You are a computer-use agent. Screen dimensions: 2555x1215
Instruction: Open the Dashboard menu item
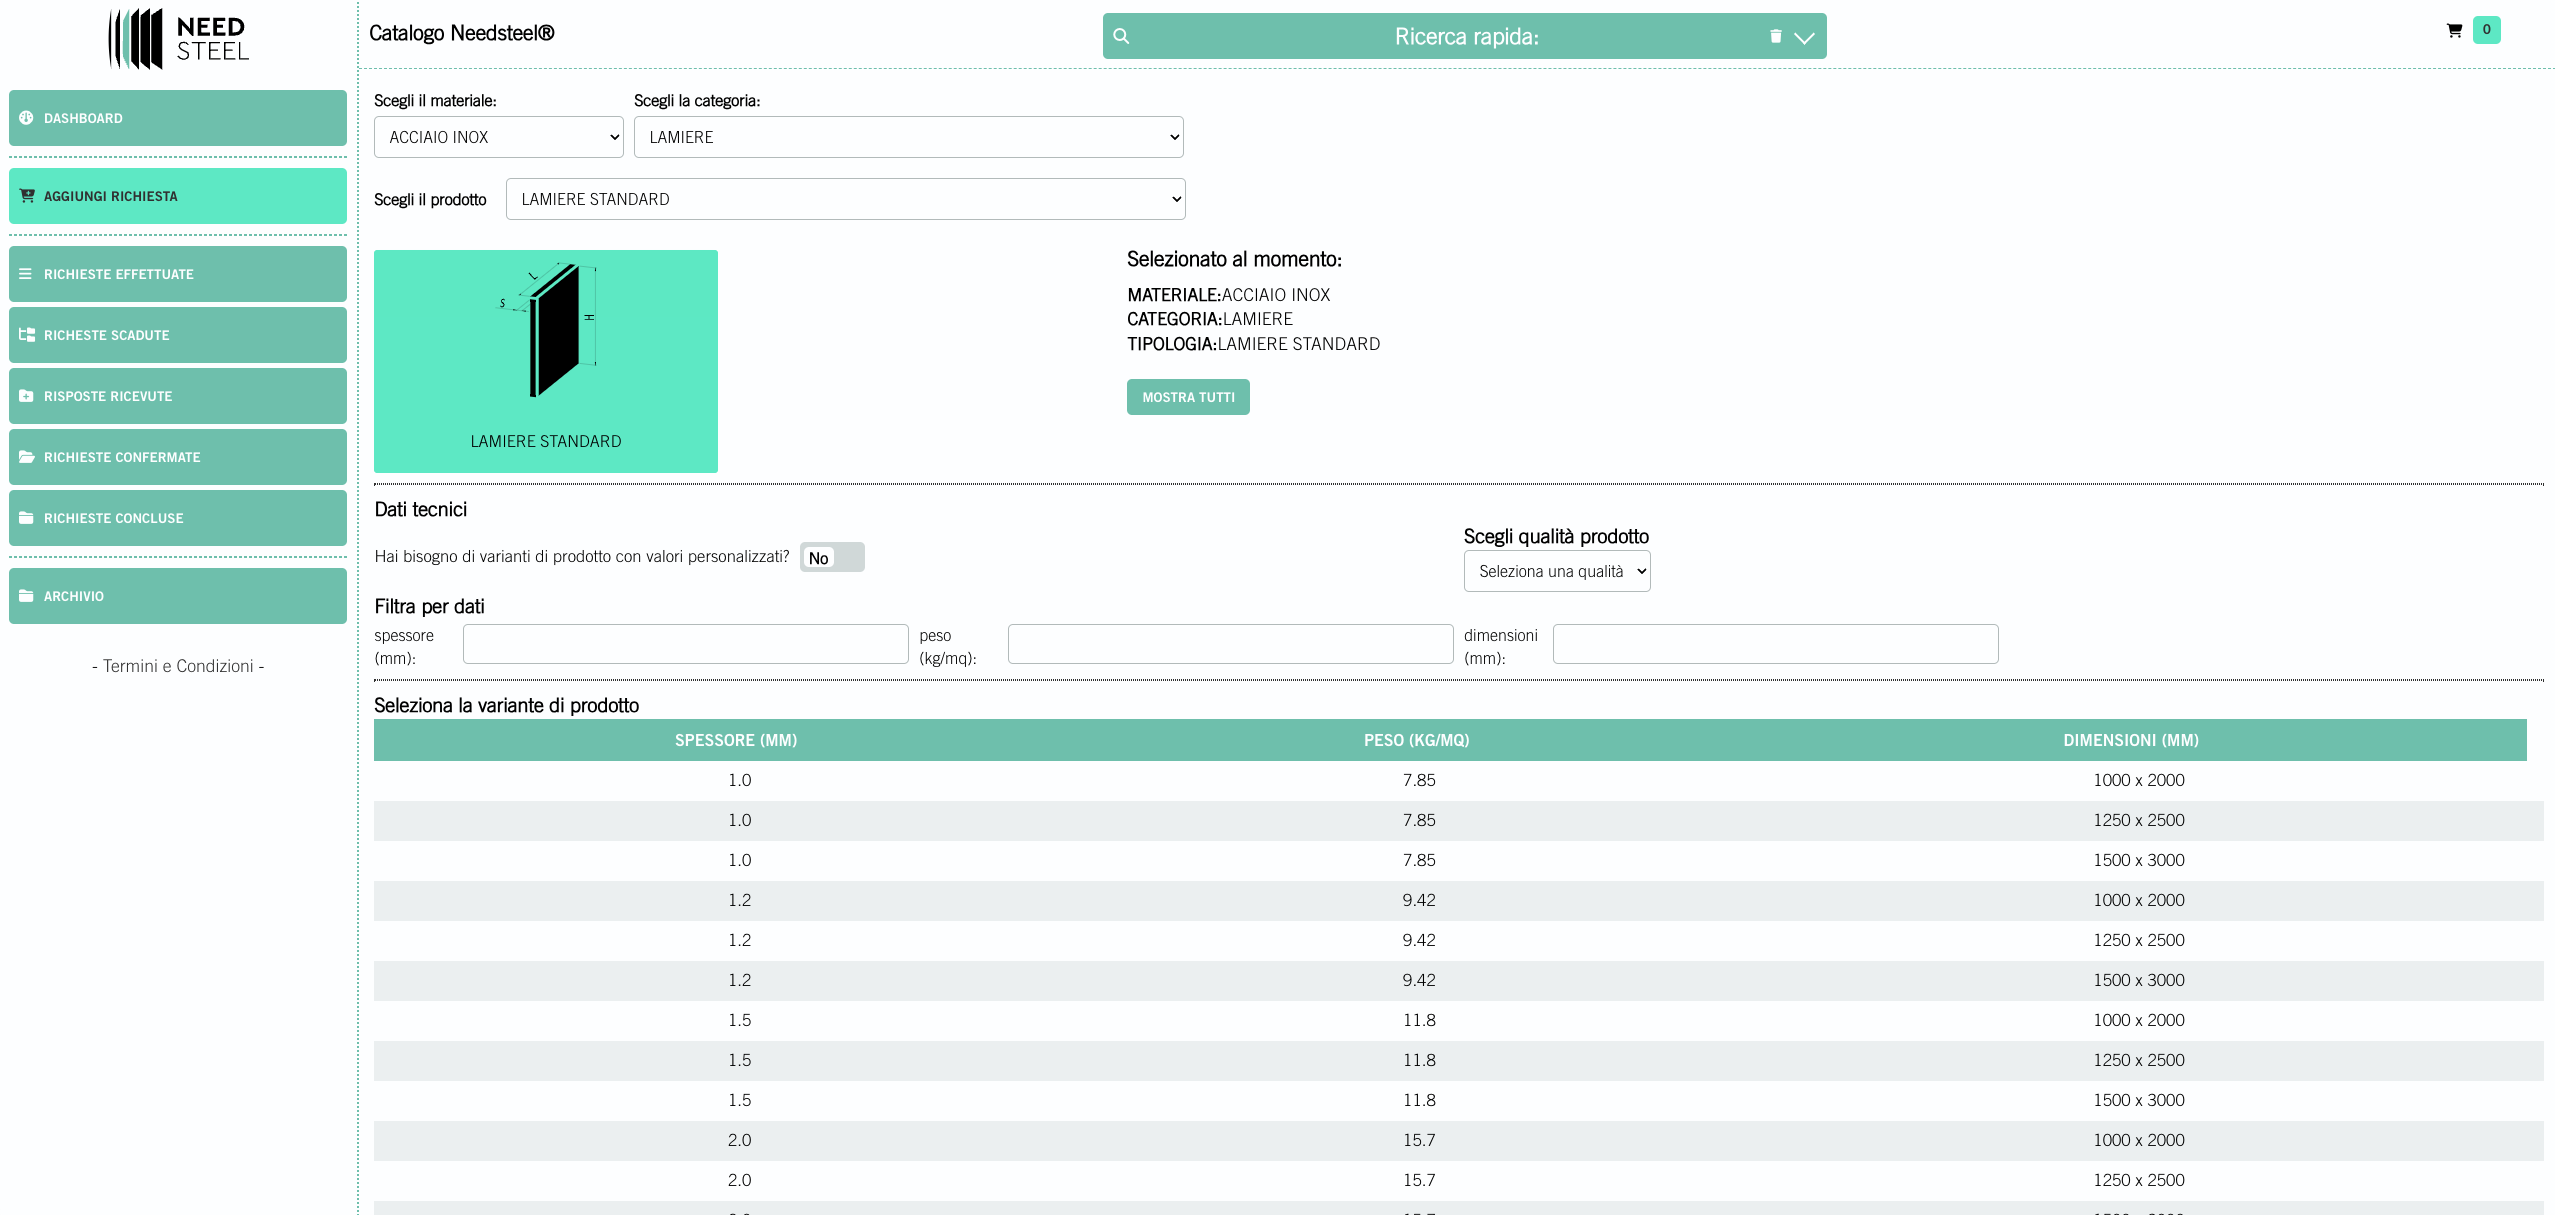click(178, 118)
